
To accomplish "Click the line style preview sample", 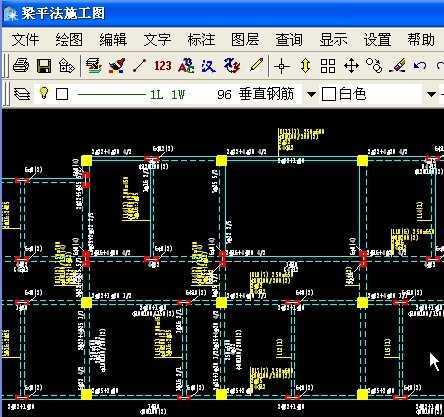I will (111, 94).
